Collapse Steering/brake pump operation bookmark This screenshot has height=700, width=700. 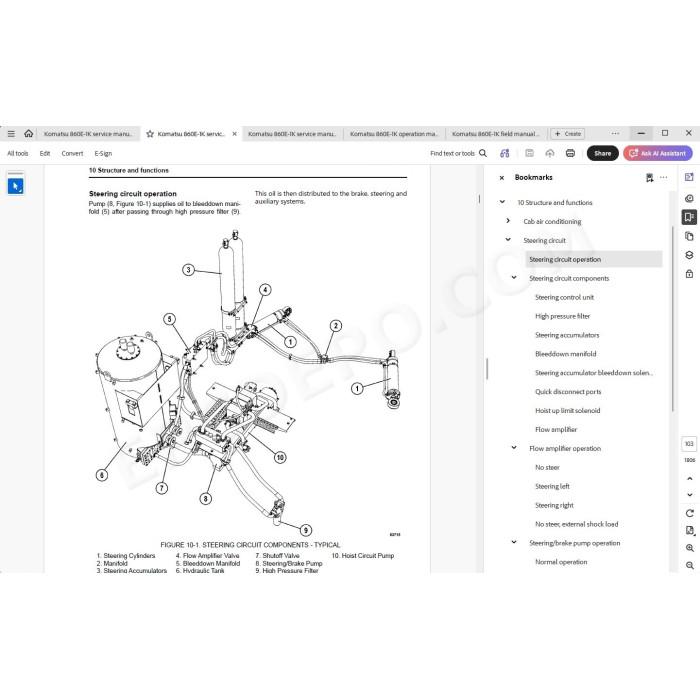point(514,542)
